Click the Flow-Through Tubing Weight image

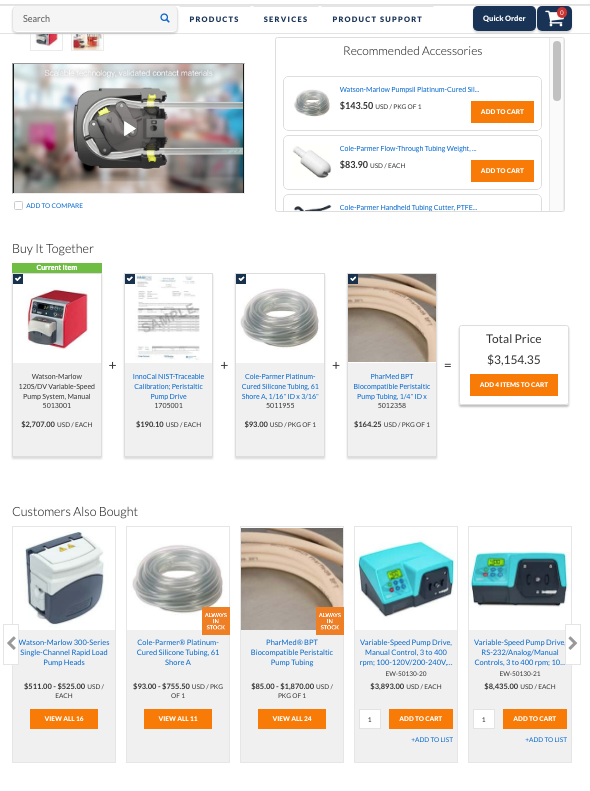coord(312,162)
